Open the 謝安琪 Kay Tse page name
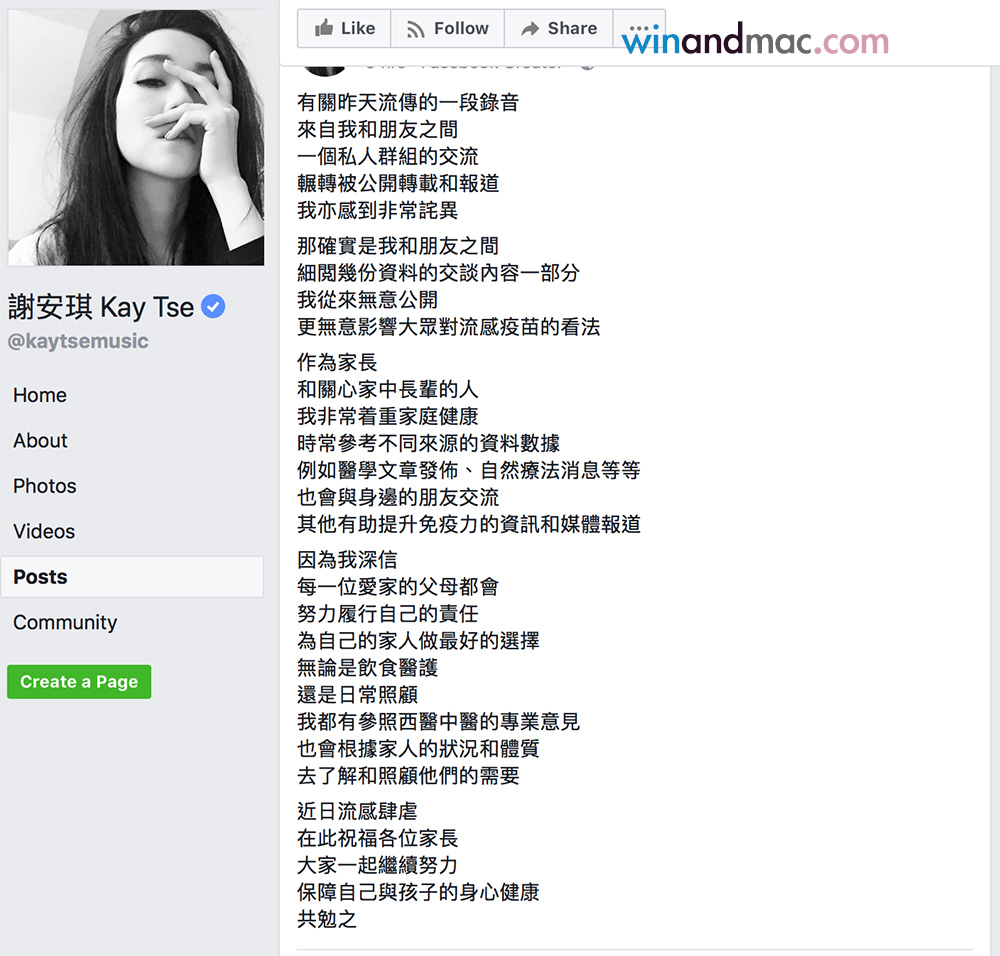1000x956 pixels. click(101, 307)
